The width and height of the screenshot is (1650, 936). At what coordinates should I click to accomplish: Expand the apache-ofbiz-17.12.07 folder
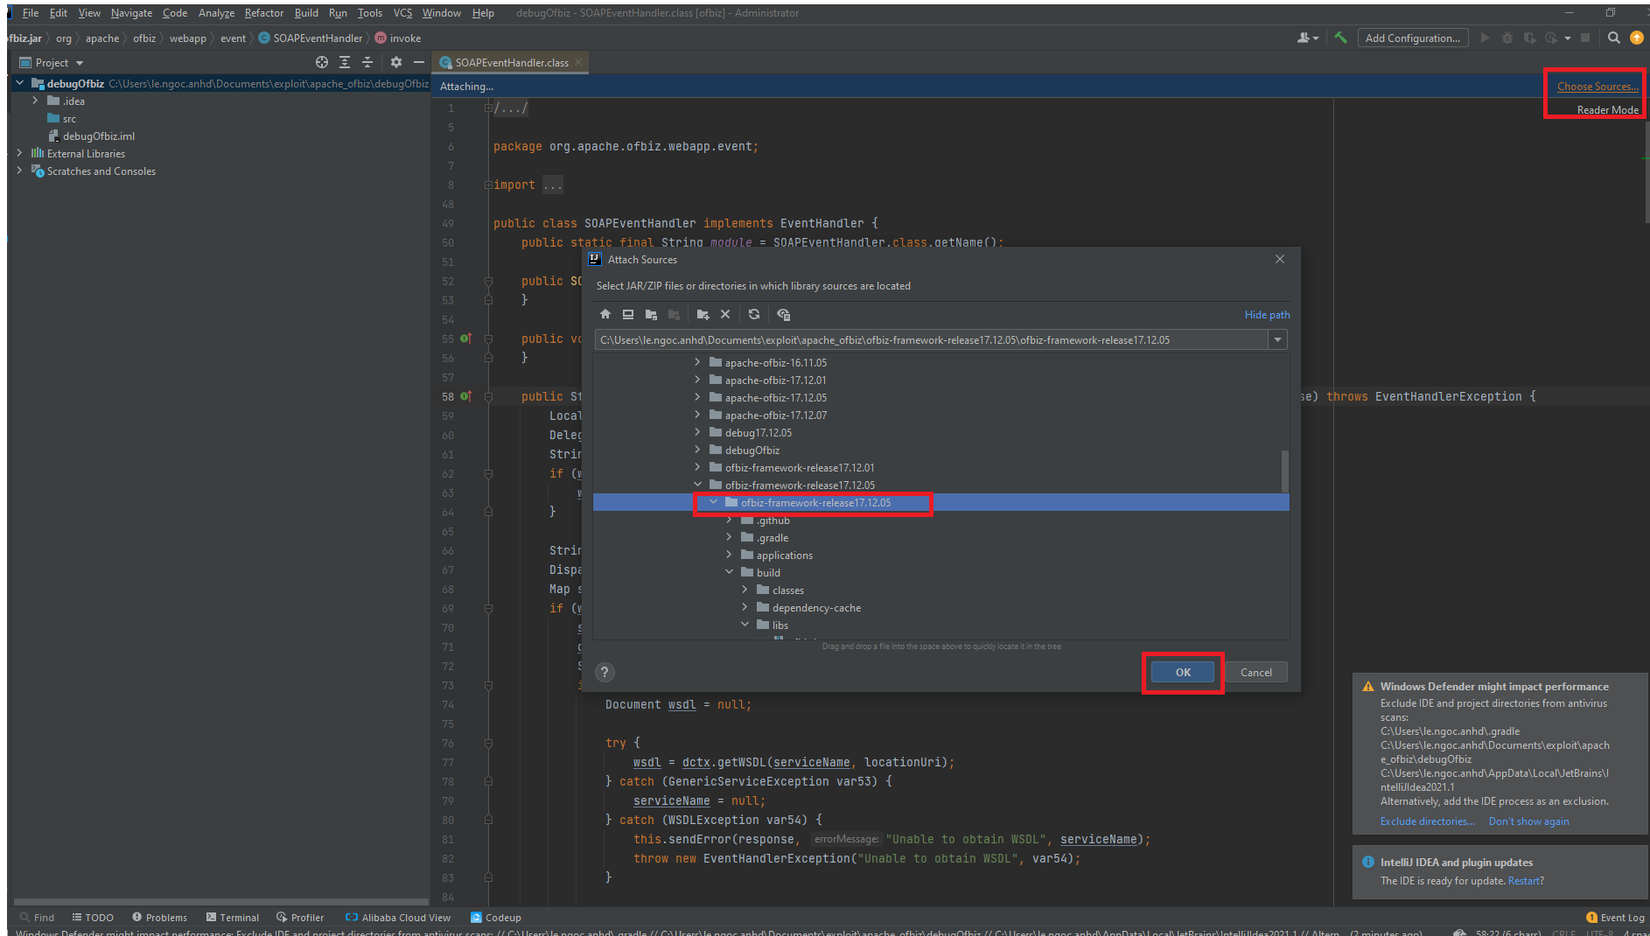[x=698, y=415]
